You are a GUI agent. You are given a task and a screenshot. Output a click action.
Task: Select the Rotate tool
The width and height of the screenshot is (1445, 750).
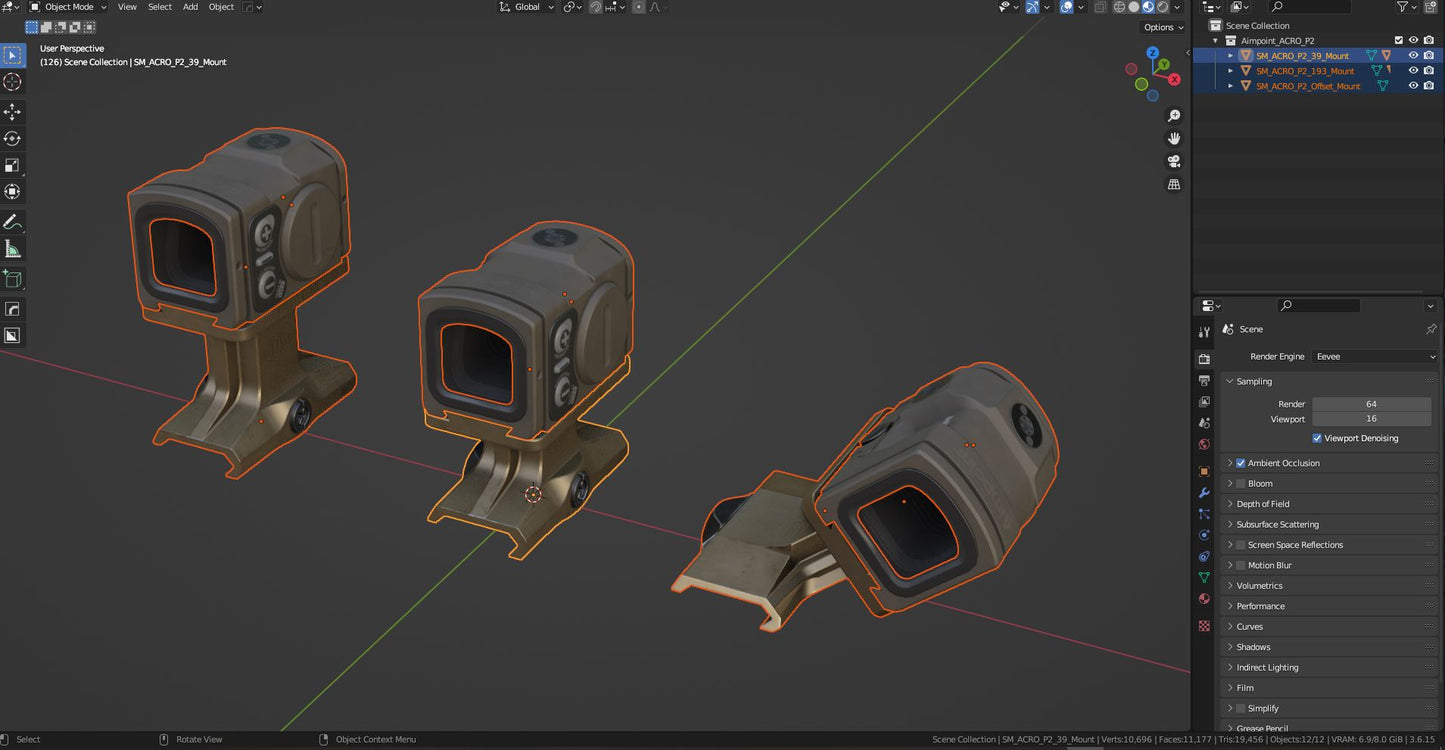click(x=13, y=139)
